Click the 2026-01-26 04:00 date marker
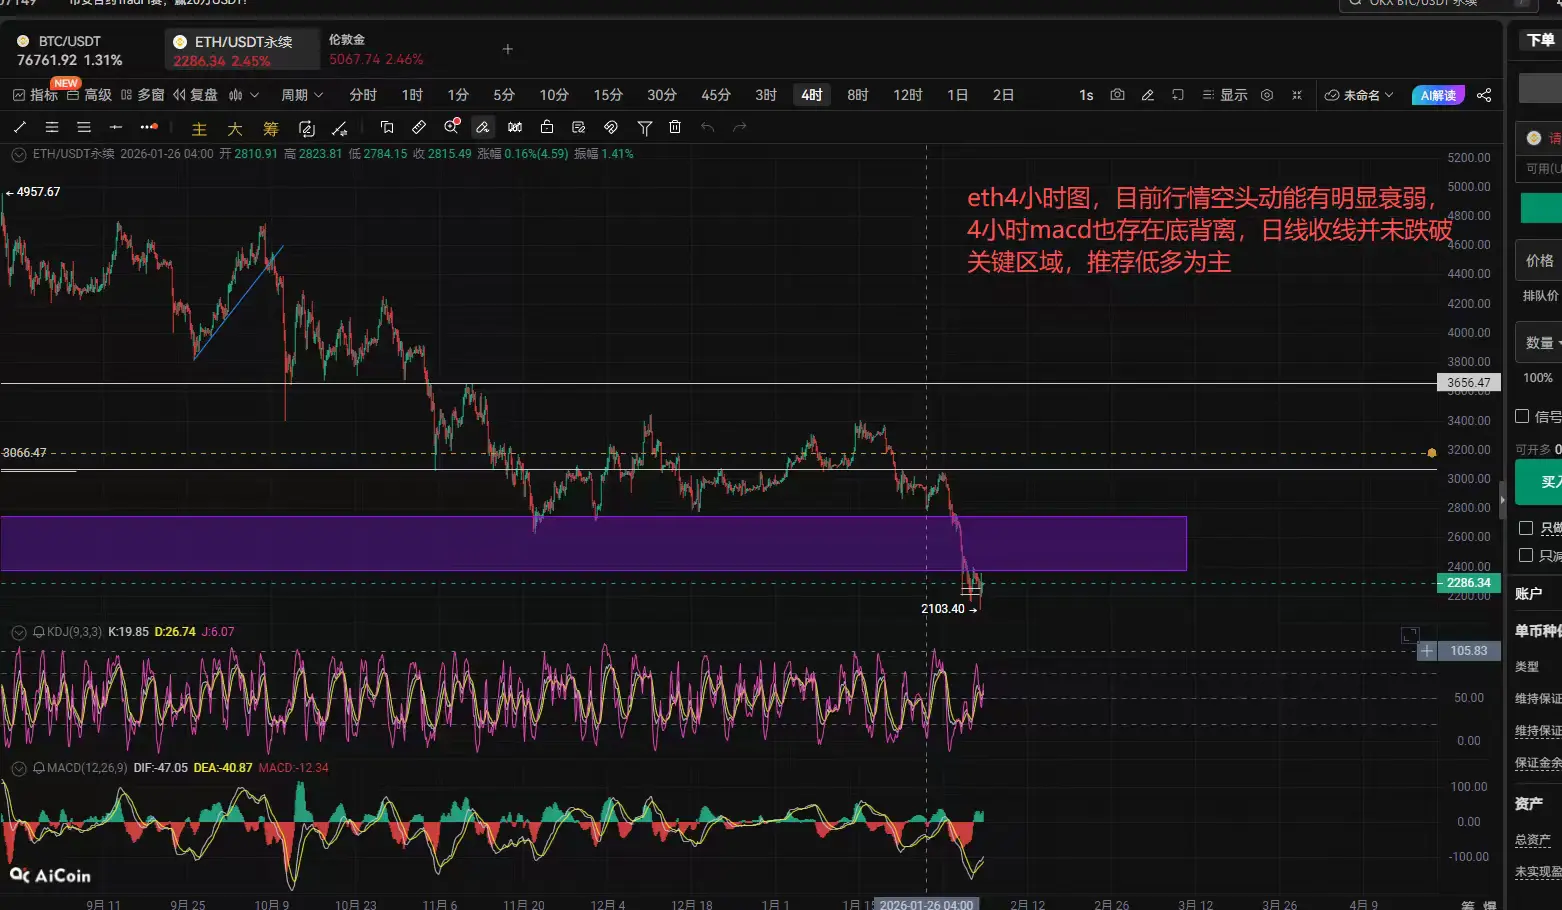Image resolution: width=1562 pixels, height=910 pixels. pos(926,904)
